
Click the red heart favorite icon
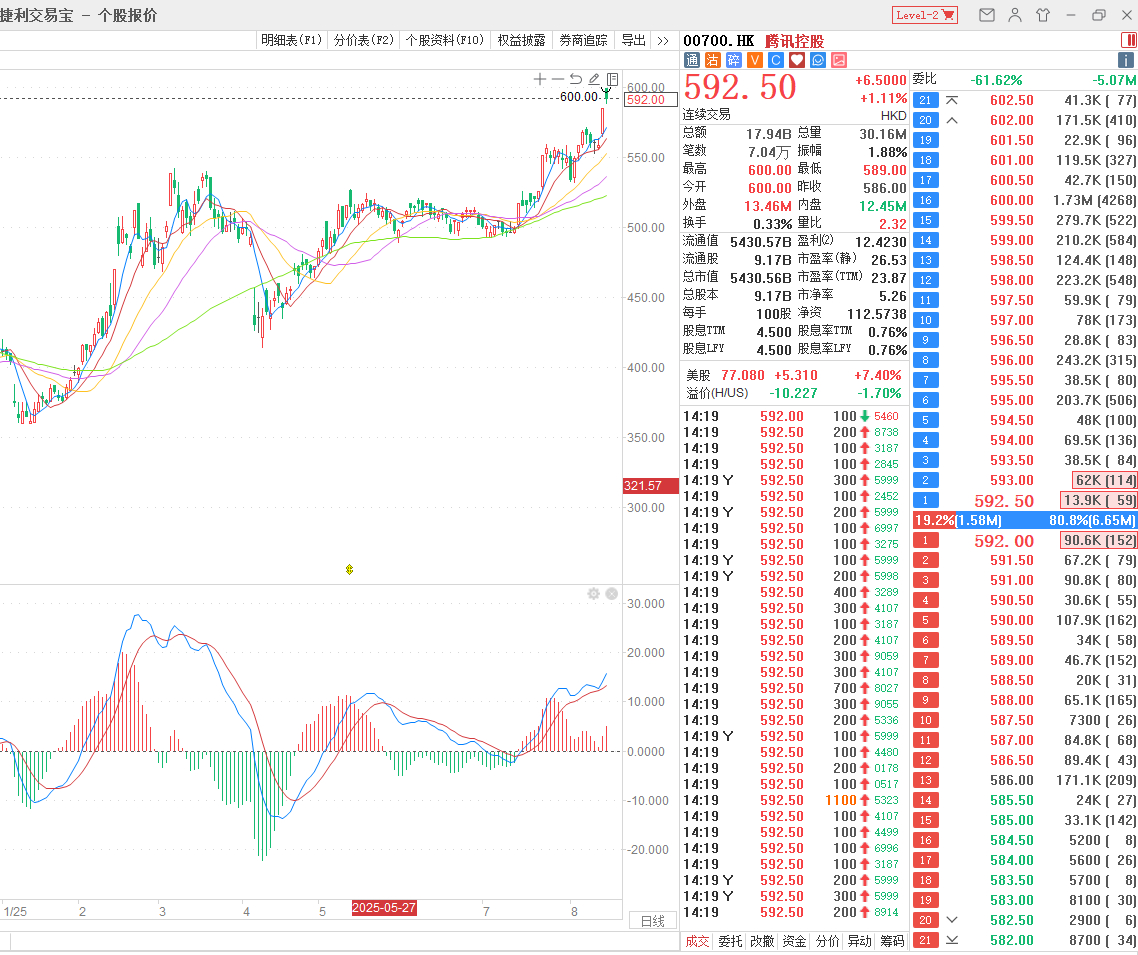click(x=797, y=60)
